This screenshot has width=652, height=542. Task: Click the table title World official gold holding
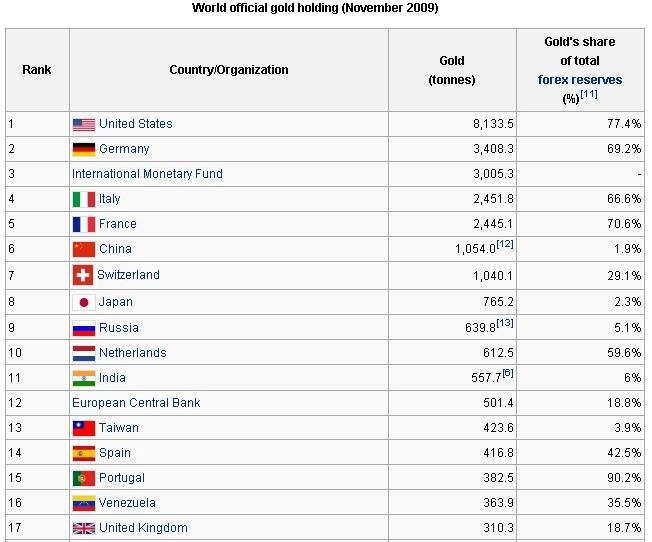[315, 8]
